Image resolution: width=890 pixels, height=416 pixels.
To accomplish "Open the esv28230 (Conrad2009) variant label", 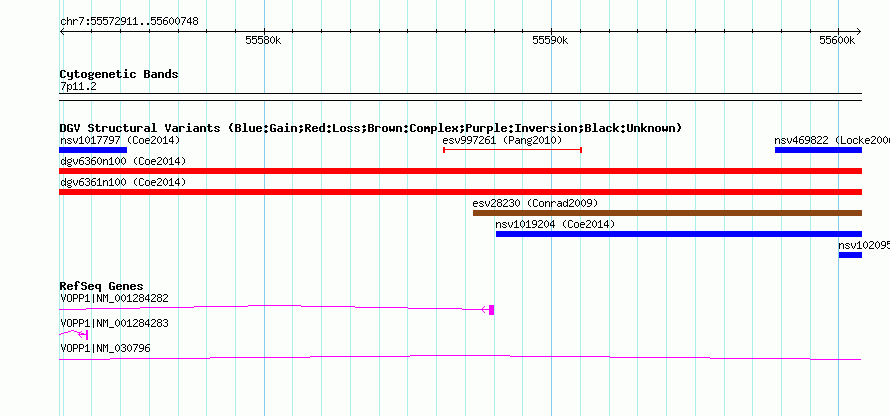I will pos(535,203).
